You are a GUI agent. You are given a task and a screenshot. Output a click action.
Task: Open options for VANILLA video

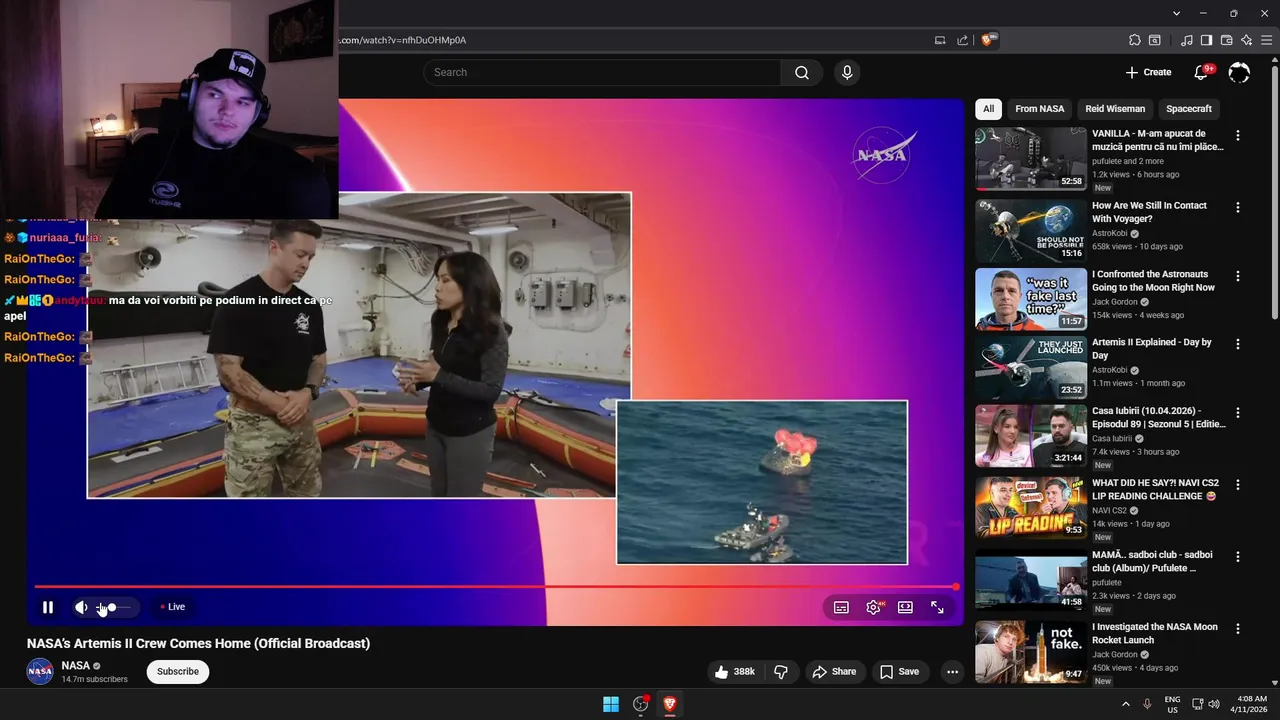coord(1237,135)
